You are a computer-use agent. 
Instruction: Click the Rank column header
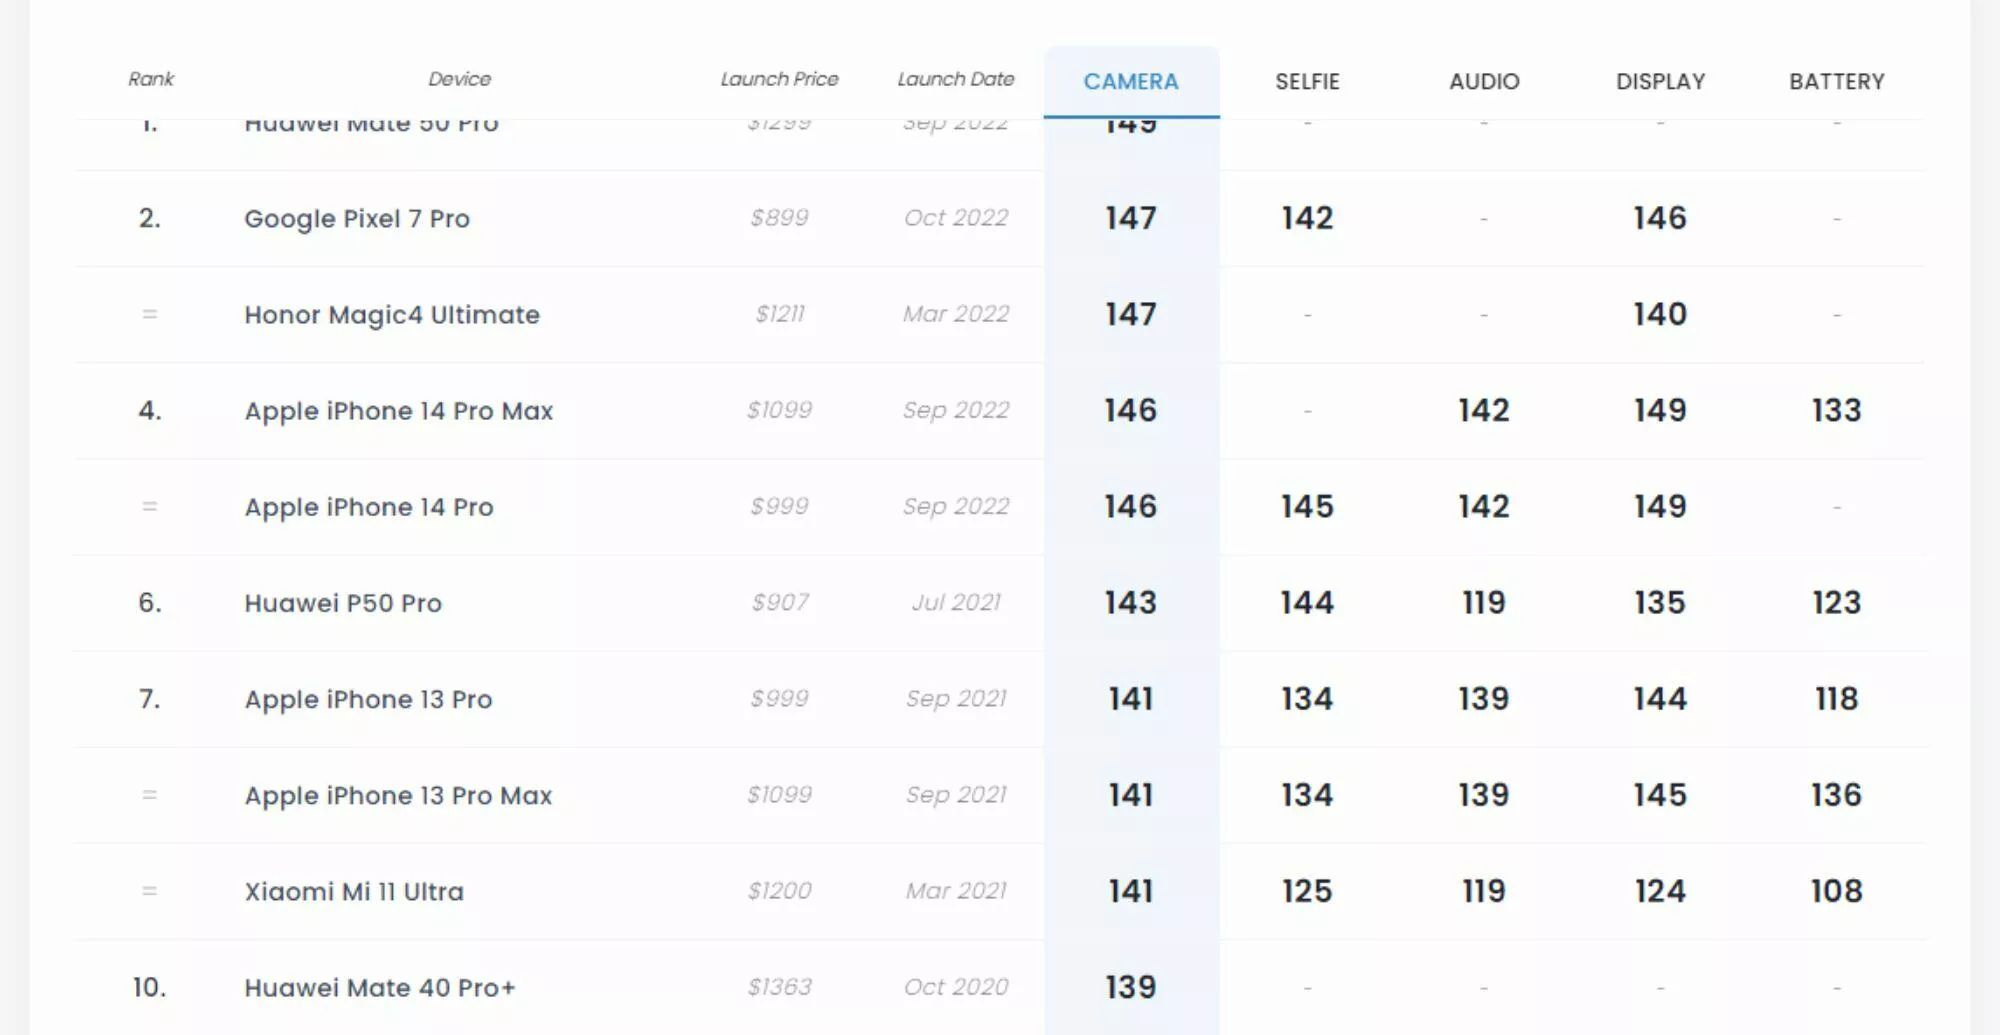(151, 79)
